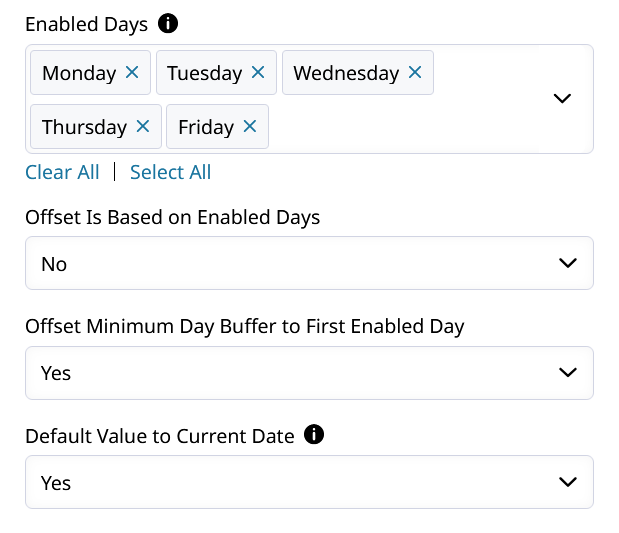619x533 pixels.
Task: Remove the Friday tag
Action: click(x=250, y=126)
